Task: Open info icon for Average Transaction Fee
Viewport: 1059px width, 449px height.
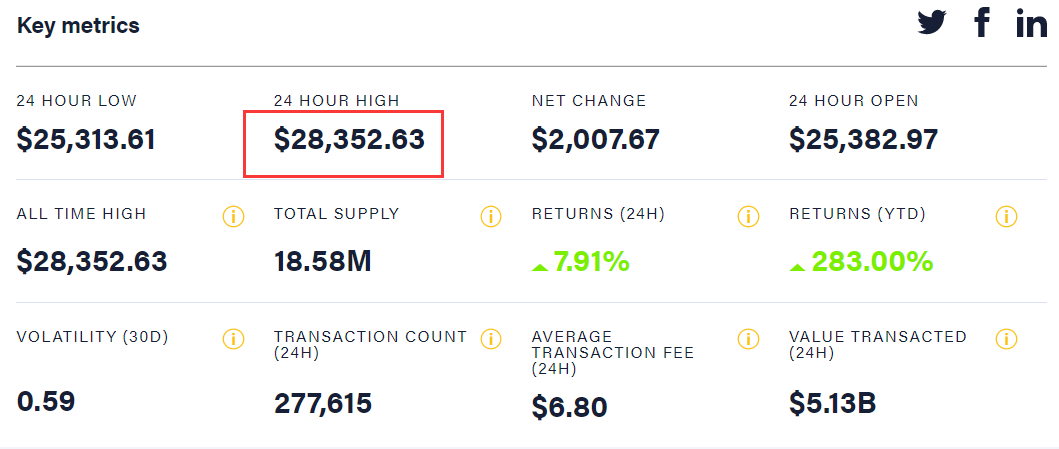Action: (748, 338)
